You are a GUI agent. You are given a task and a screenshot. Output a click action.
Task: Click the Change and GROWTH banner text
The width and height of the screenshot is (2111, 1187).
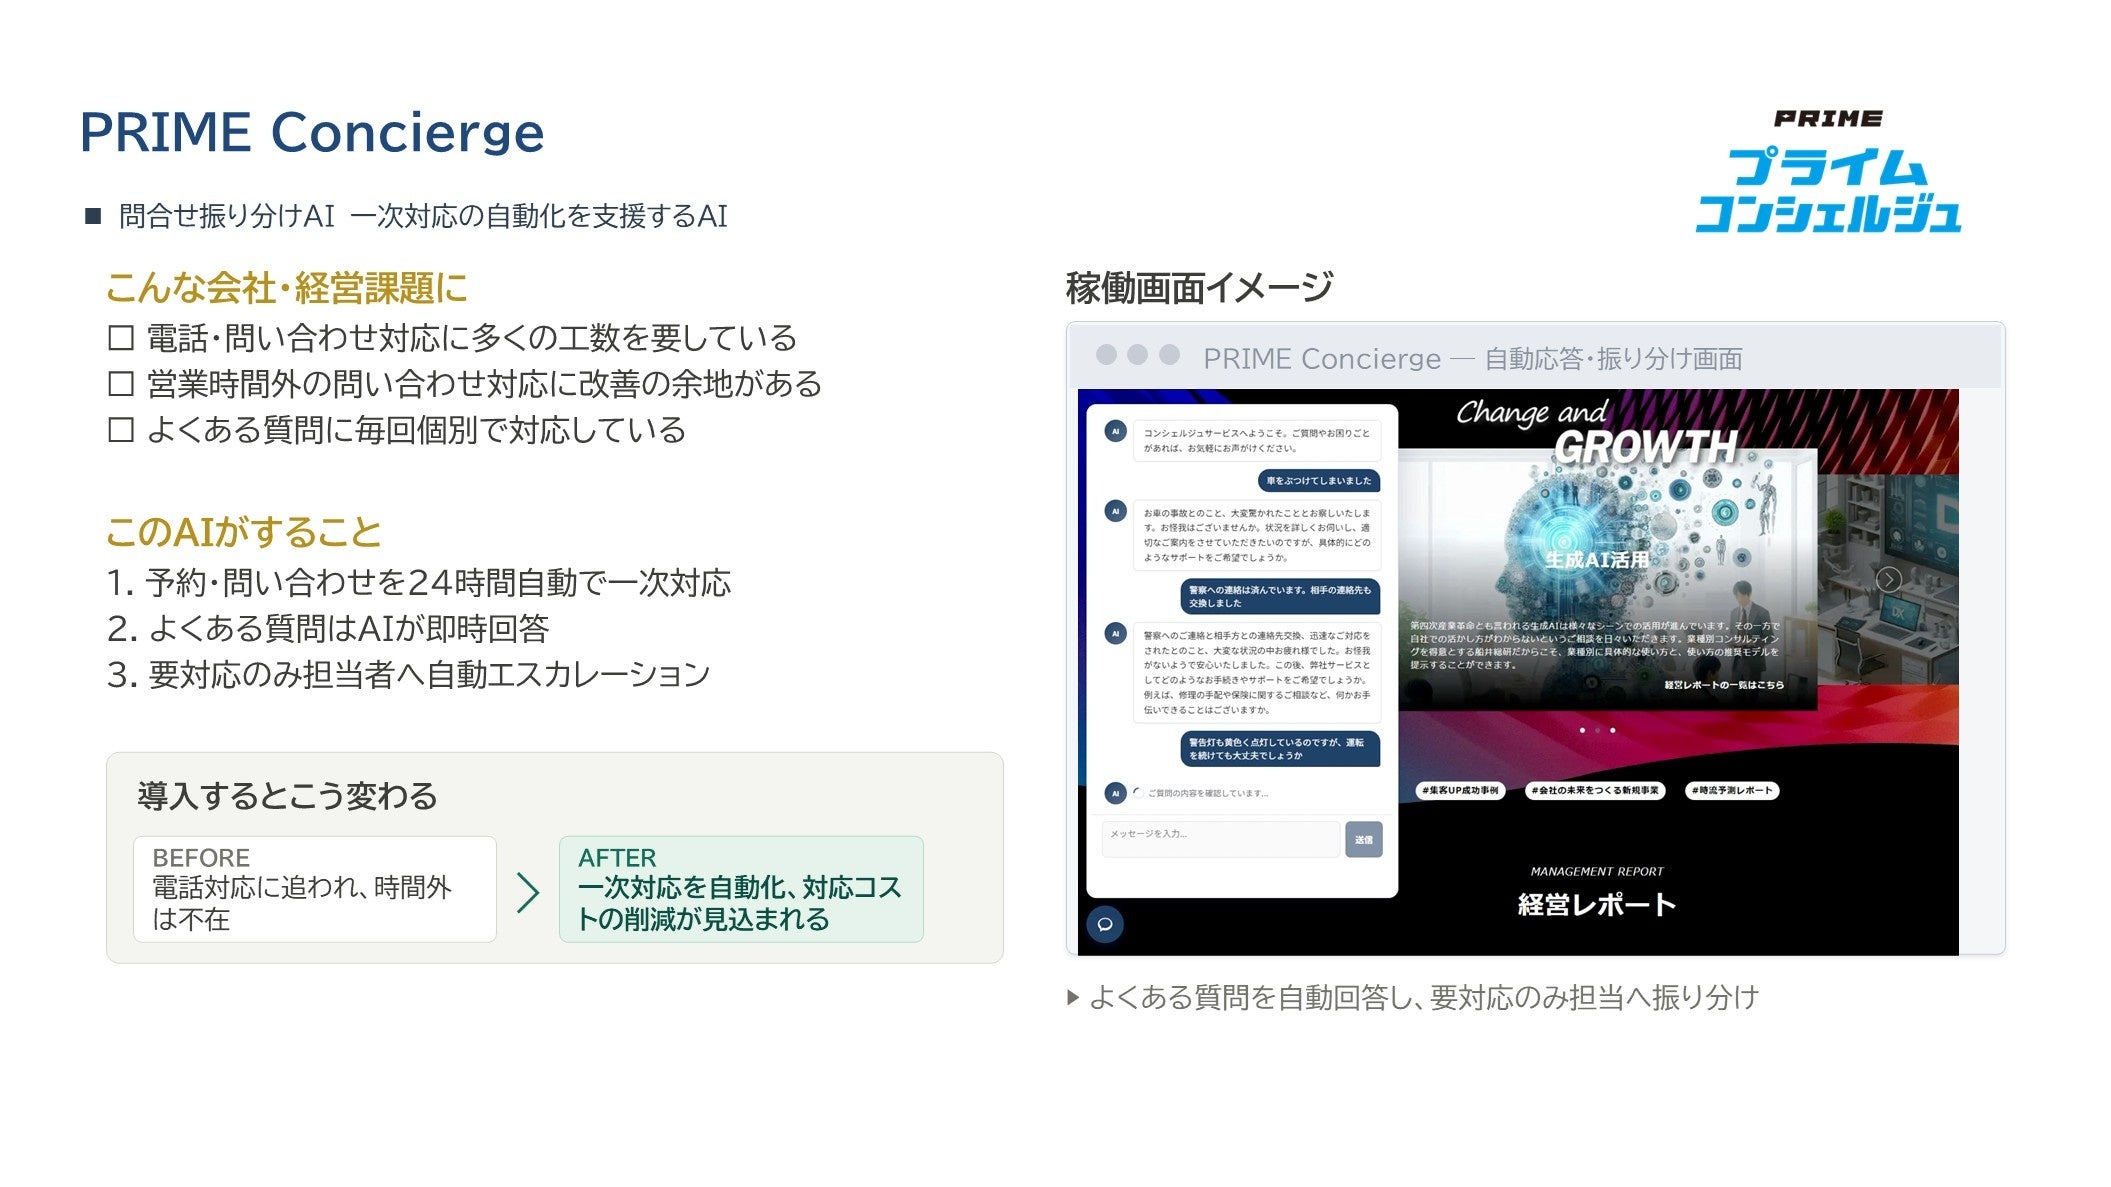[x=1596, y=432]
